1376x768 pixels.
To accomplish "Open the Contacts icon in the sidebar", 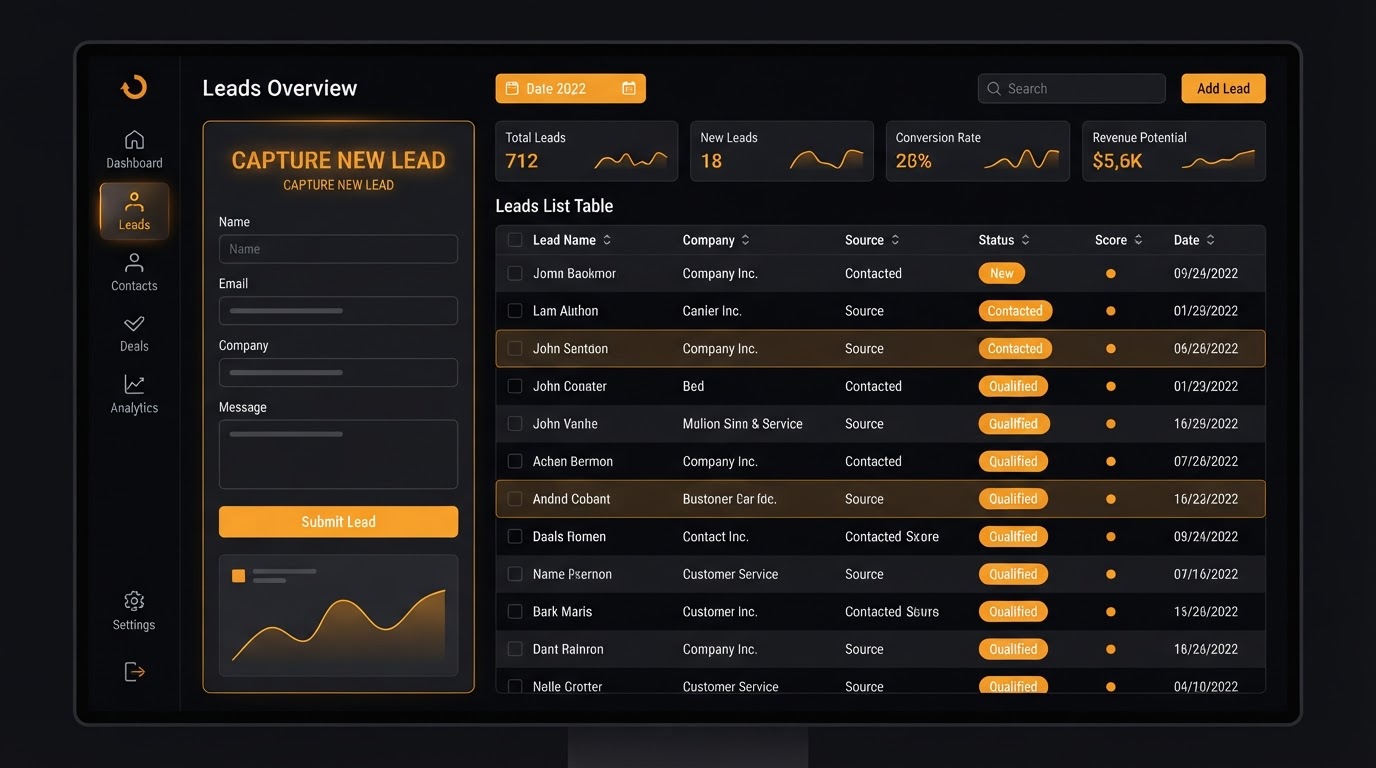I will pos(134,263).
